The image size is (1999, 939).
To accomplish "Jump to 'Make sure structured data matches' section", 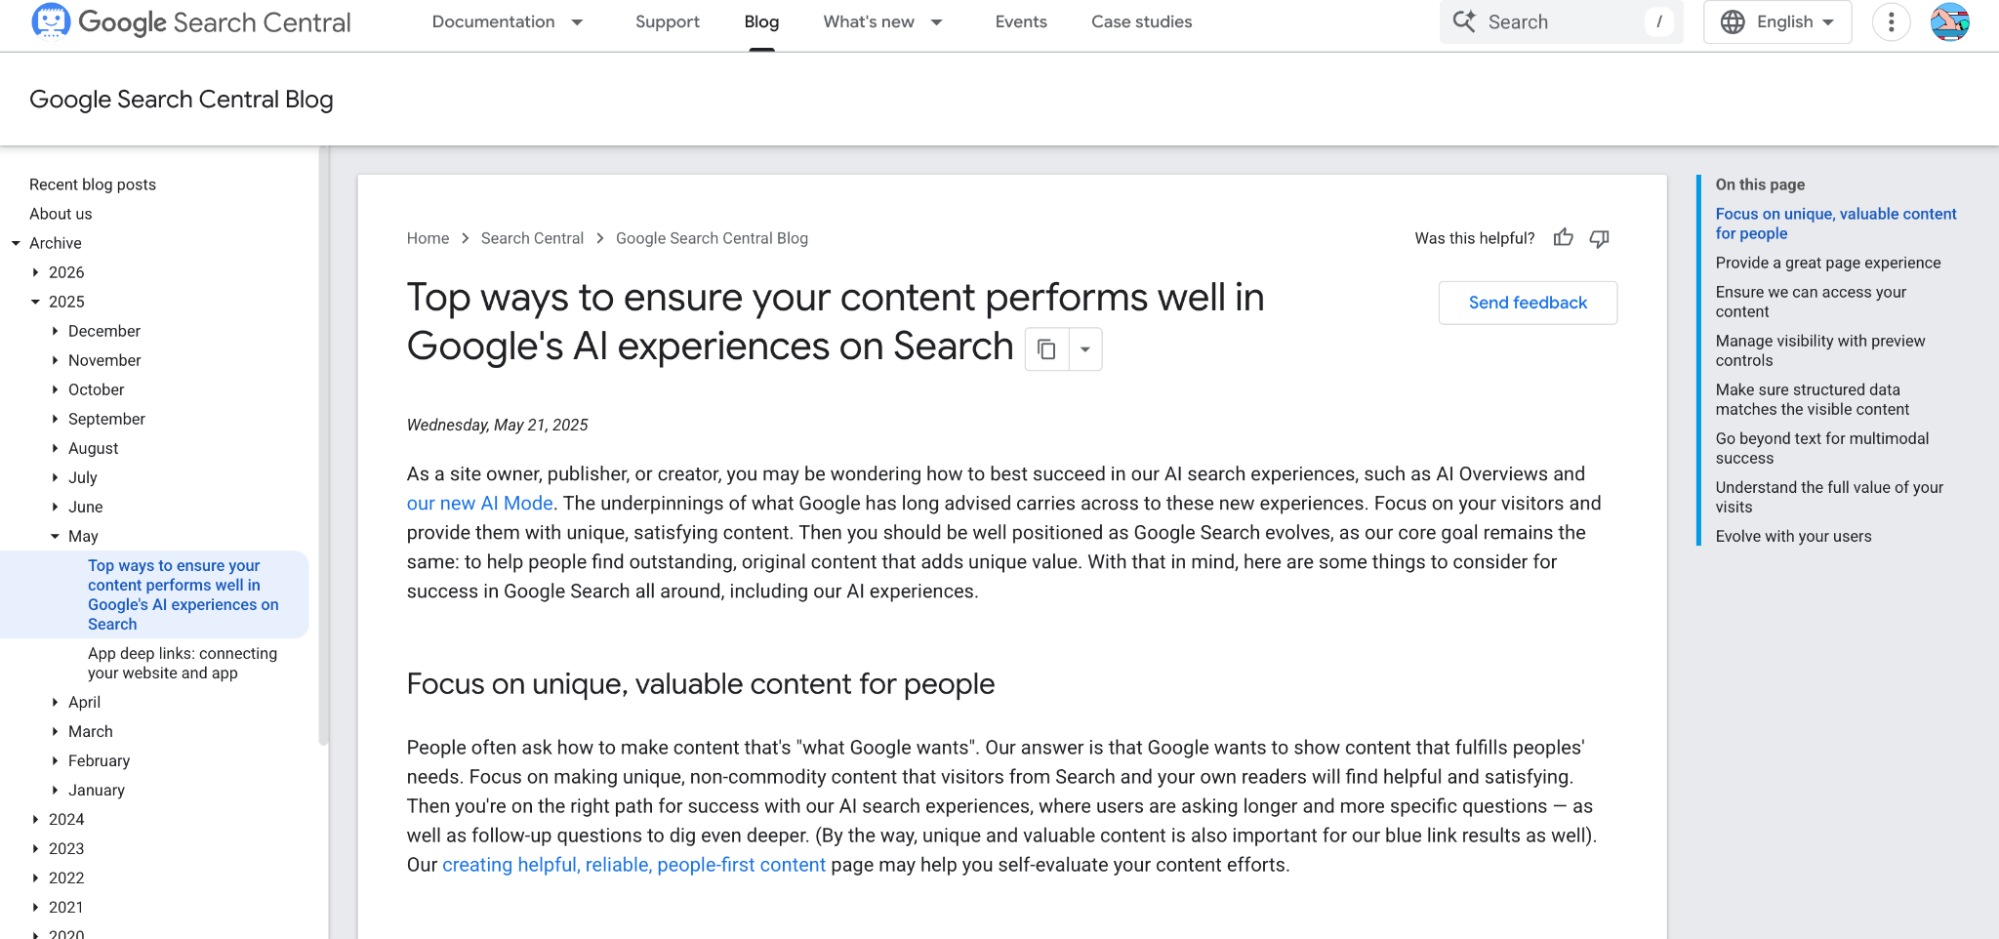I will 1812,400.
